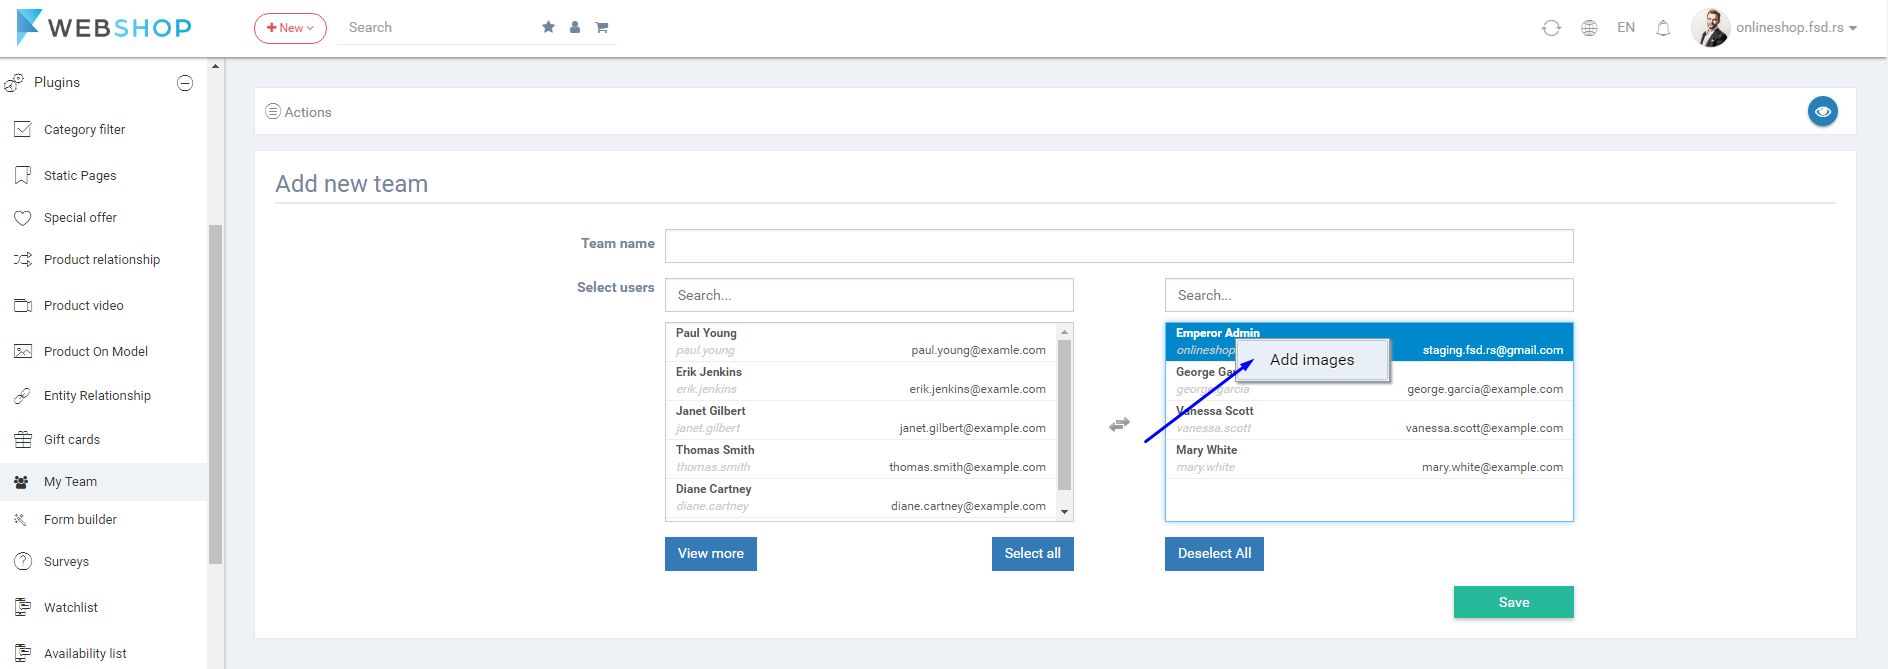1888x669 pixels.
Task: Open the Actions menu
Action: pyautogui.click(x=298, y=112)
